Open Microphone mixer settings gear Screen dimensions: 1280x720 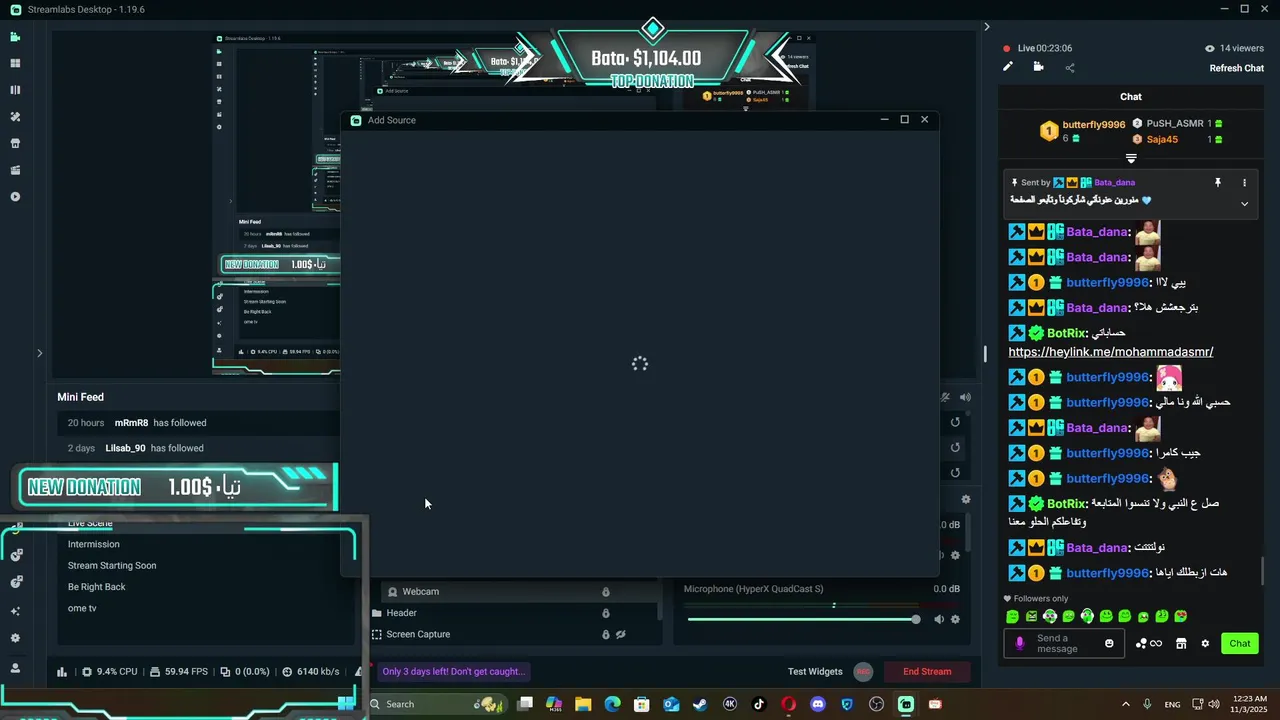click(x=955, y=619)
